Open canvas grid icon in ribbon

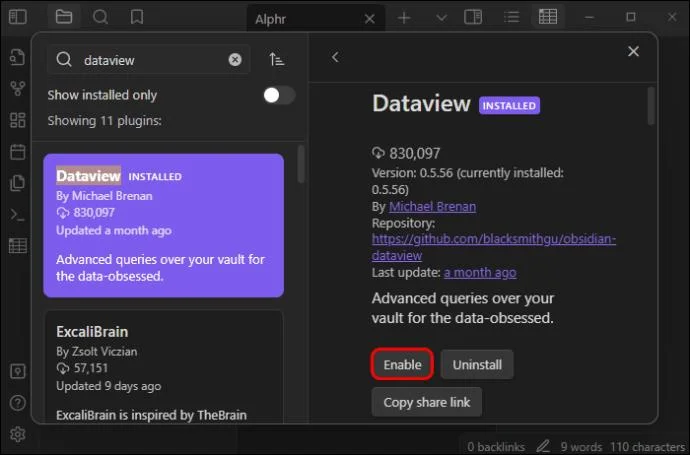pos(18,120)
